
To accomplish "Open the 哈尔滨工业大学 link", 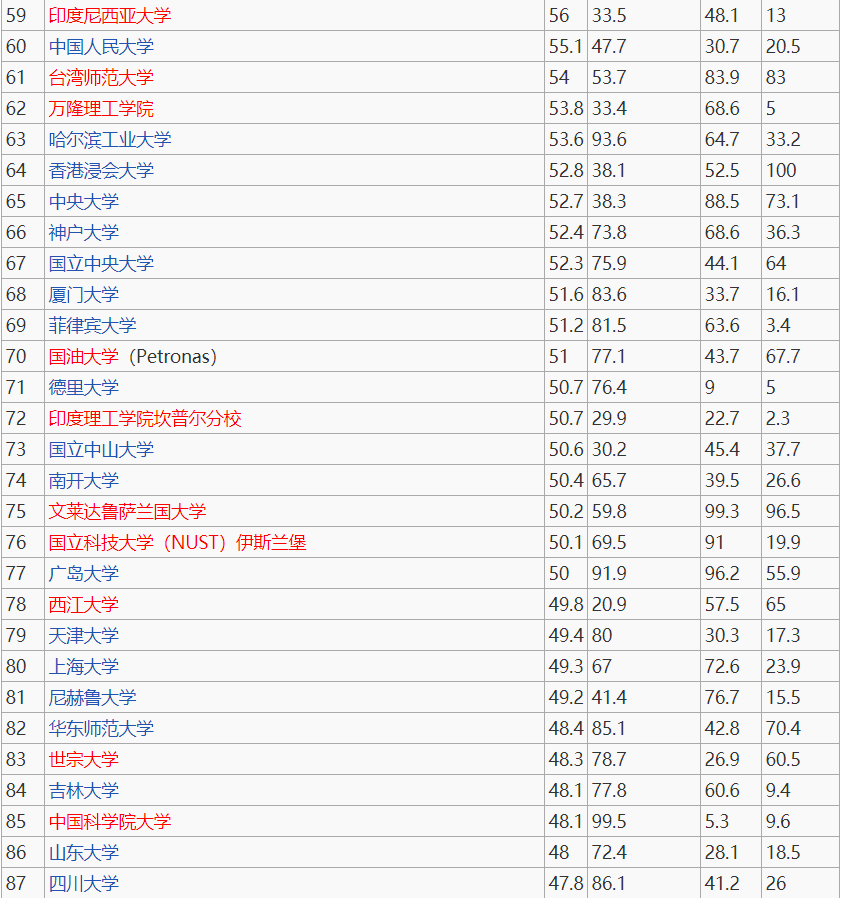I will [x=106, y=139].
